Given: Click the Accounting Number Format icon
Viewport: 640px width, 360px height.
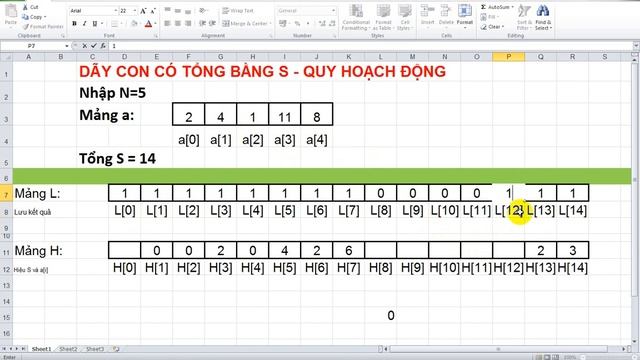Looking at the screenshot, I should pyautogui.click(x=283, y=24).
